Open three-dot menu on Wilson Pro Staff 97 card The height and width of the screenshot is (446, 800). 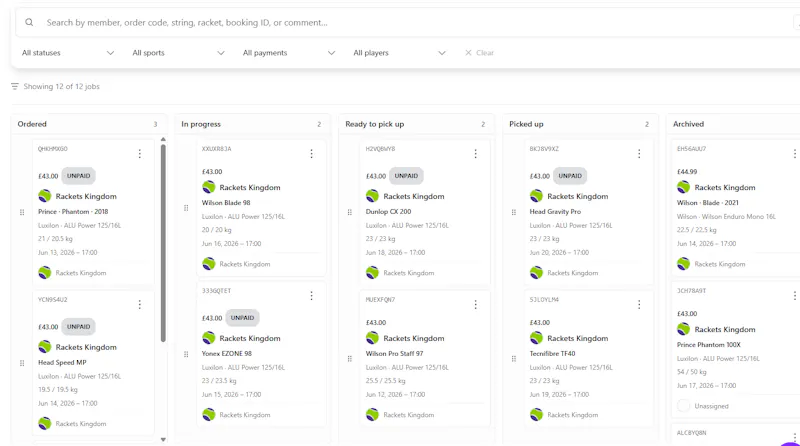coord(475,305)
